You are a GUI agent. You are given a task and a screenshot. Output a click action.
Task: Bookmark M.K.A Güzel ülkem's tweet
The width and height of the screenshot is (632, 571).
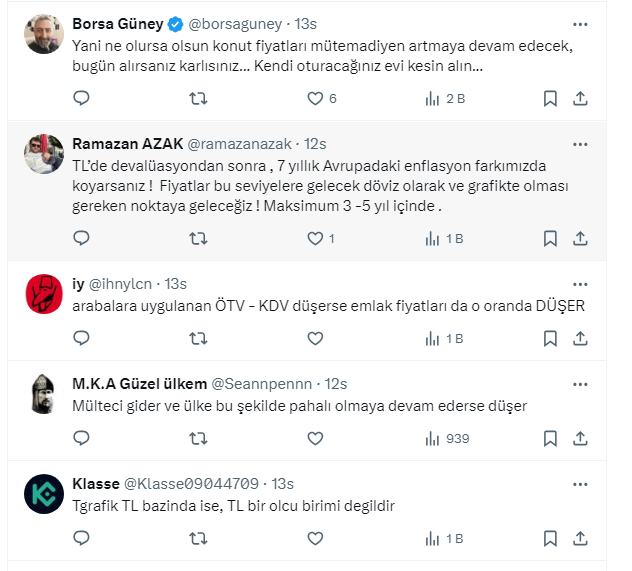pos(550,438)
